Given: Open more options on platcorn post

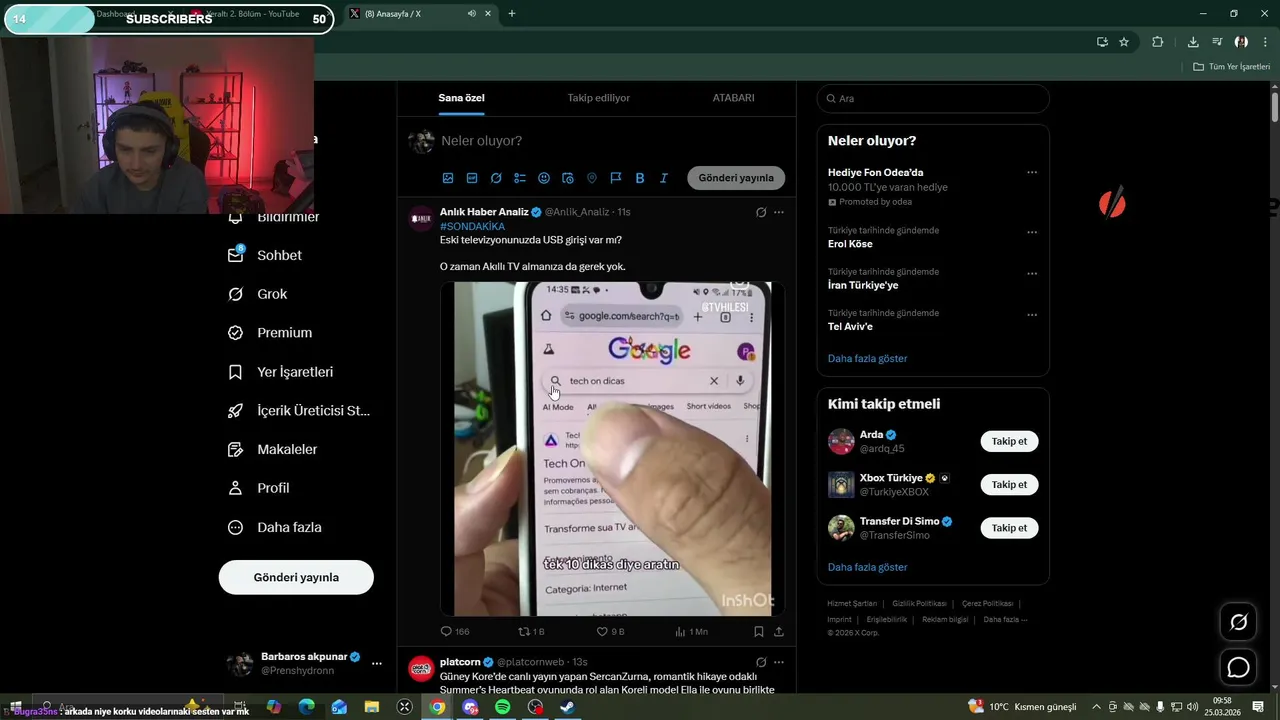Looking at the screenshot, I should [779, 662].
